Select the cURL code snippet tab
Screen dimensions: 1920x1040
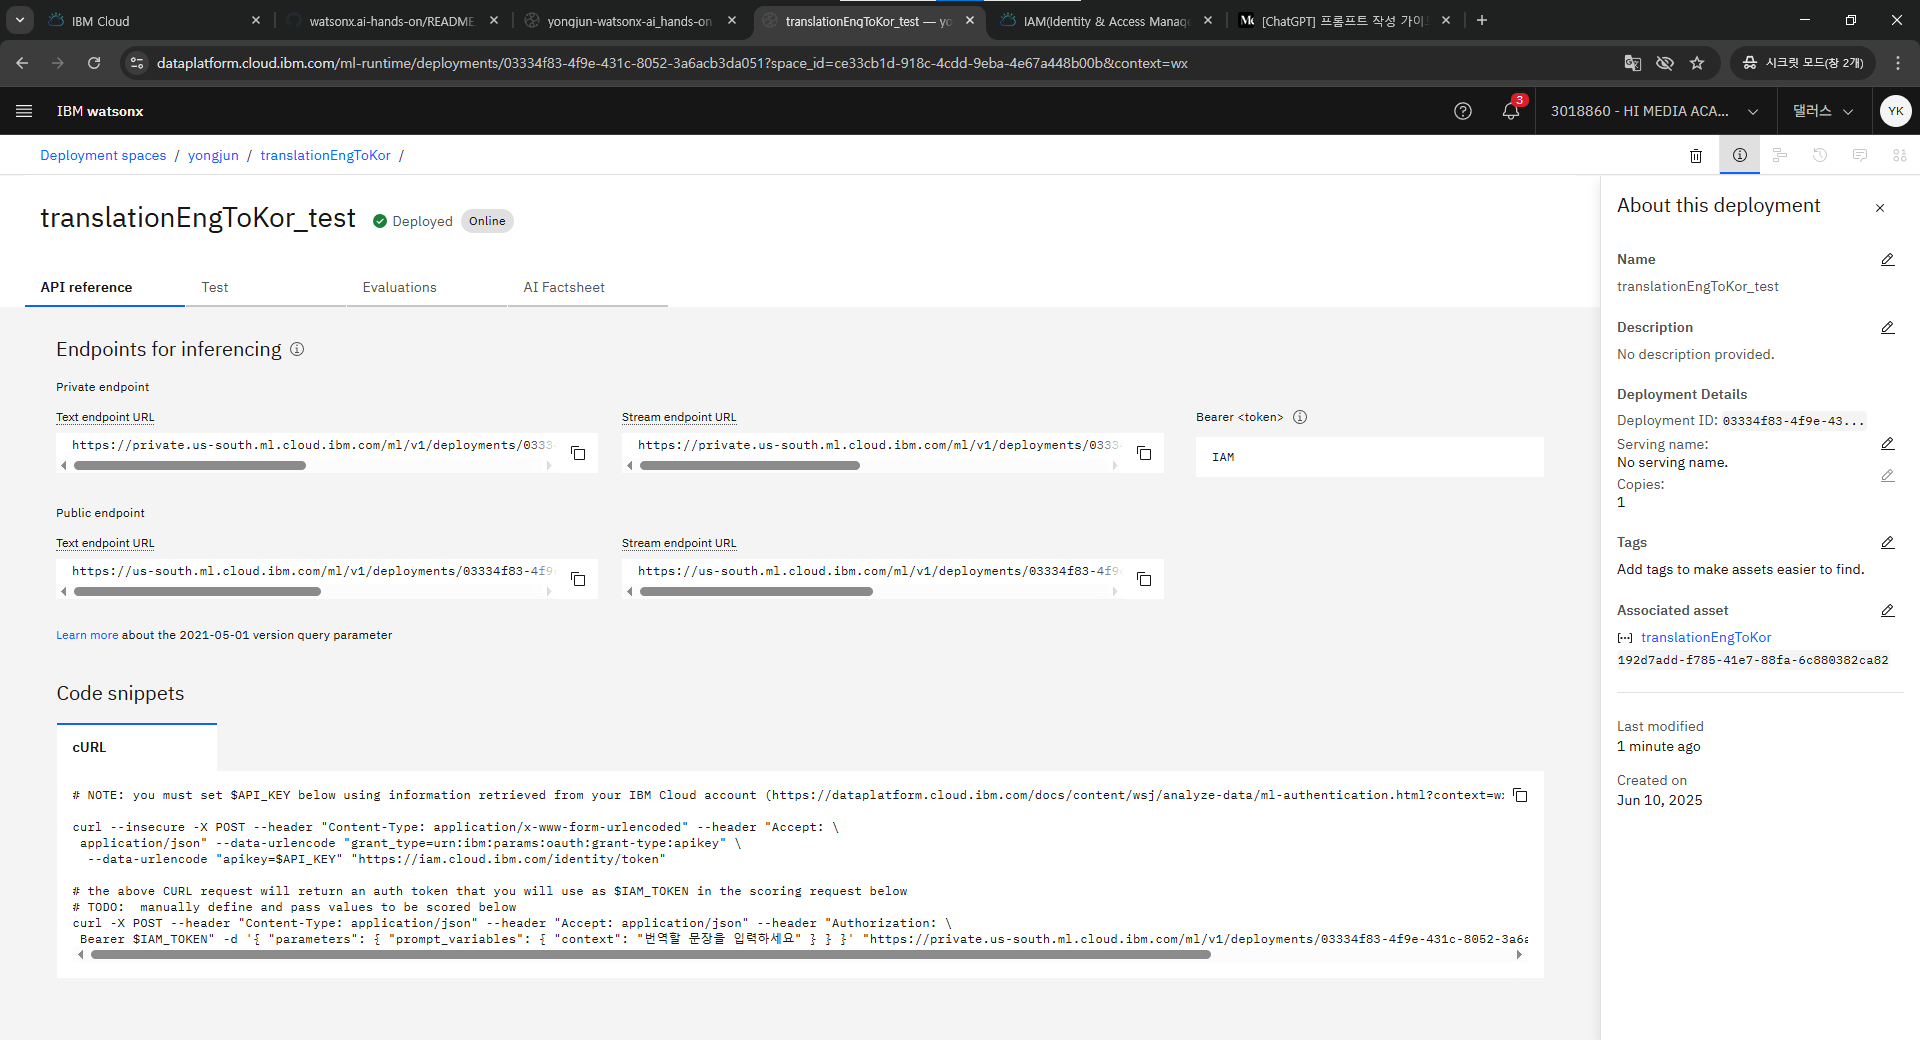(x=137, y=747)
